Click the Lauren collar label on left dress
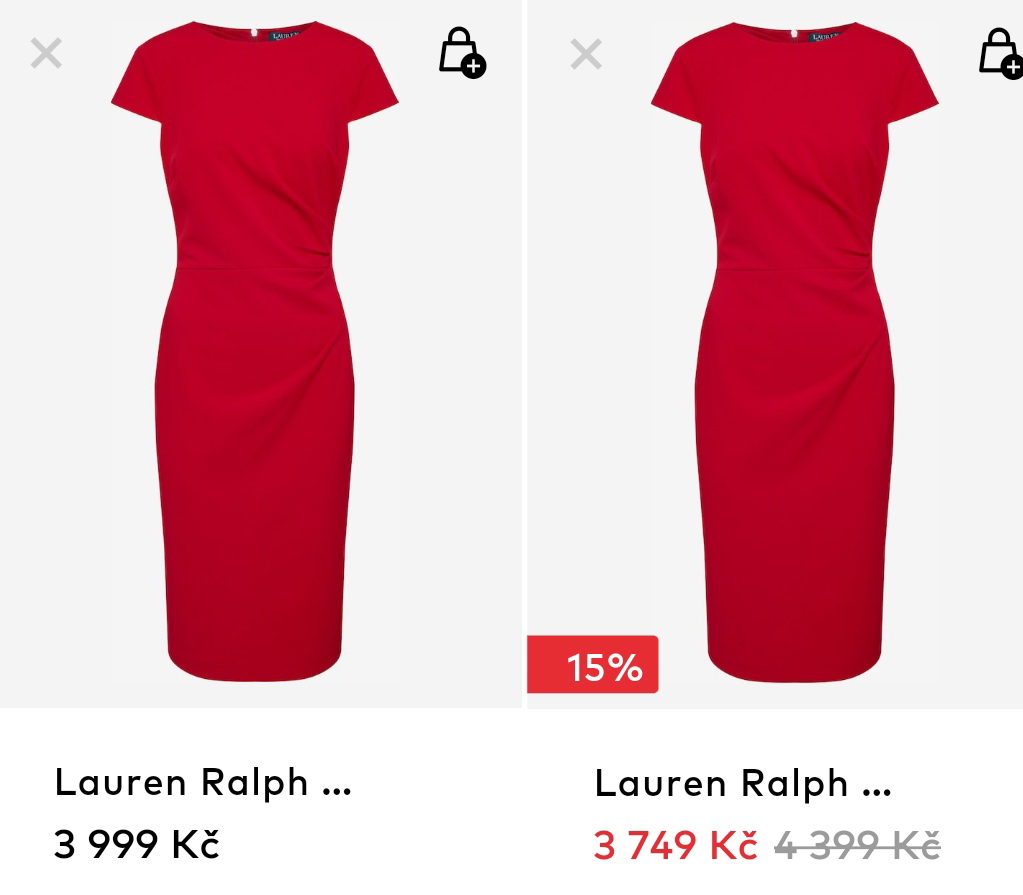This screenshot has width=1023, height=895. [x=284, y=35]
